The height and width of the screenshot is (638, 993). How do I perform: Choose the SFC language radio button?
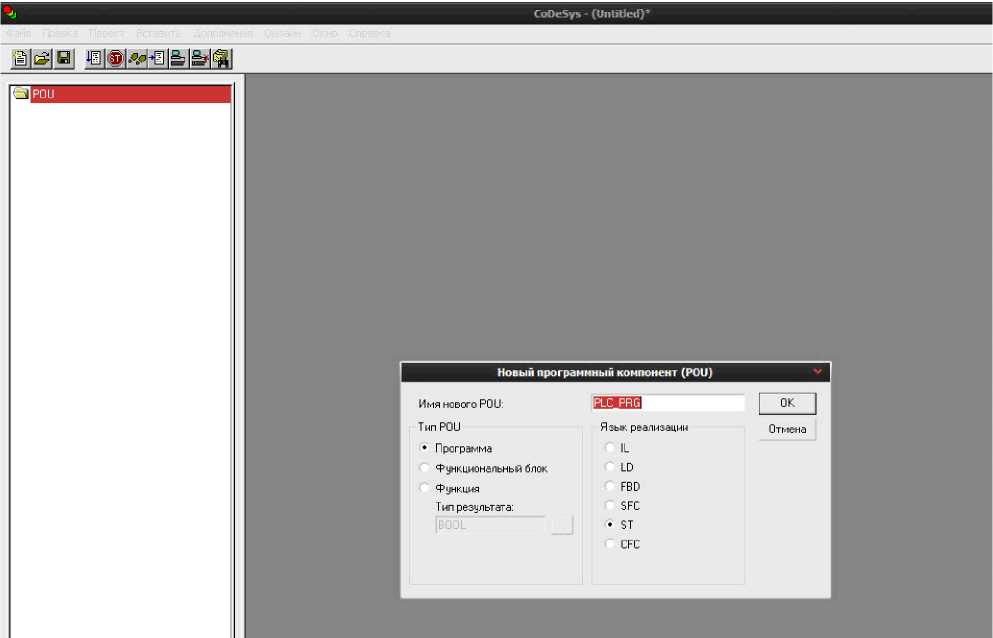coord(610,506)
